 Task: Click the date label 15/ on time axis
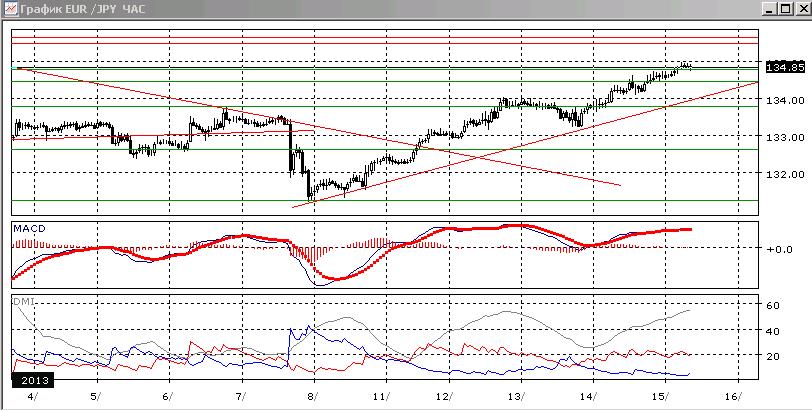pyautogui.click(x=660, y=396)
